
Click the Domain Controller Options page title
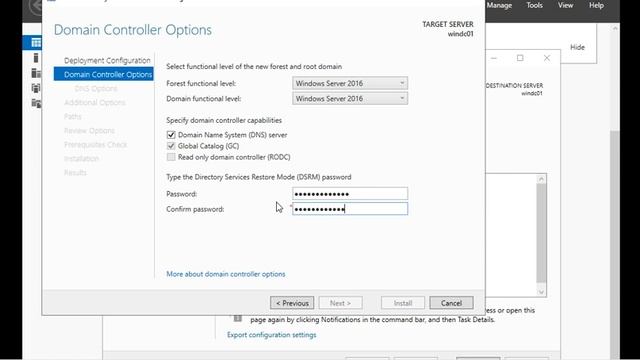pos(133,30)
